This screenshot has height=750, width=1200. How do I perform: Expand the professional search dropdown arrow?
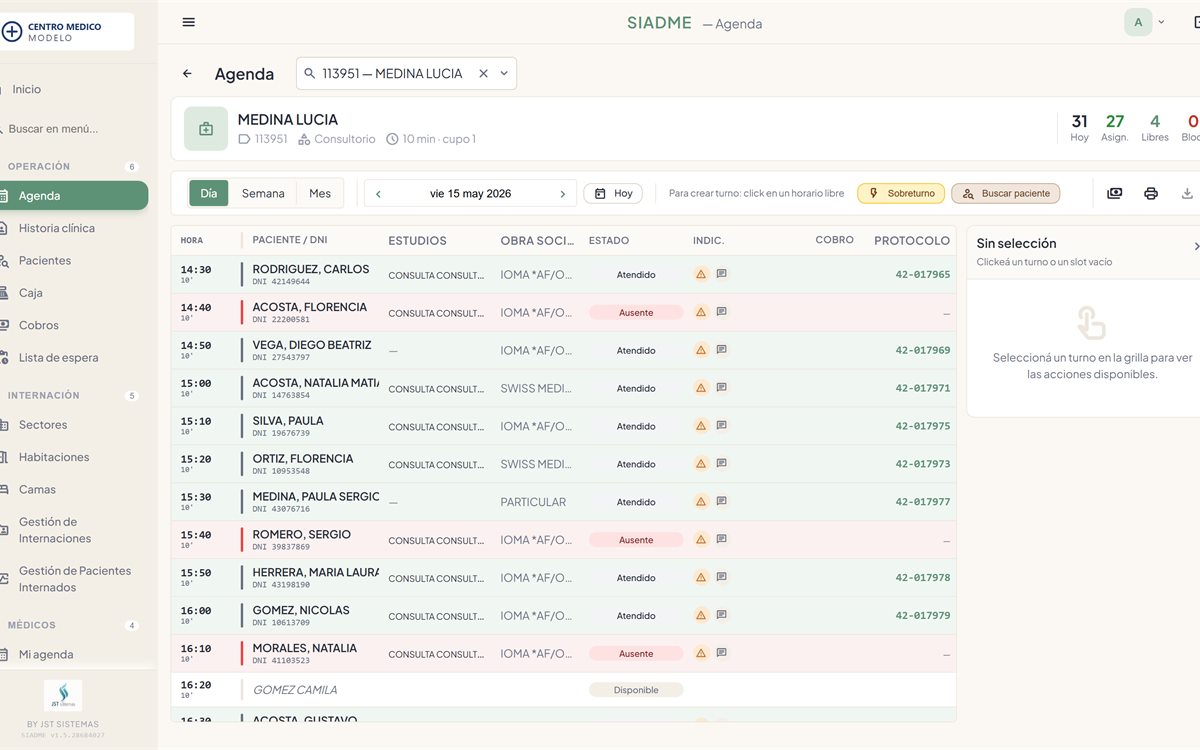click(504, 74)
